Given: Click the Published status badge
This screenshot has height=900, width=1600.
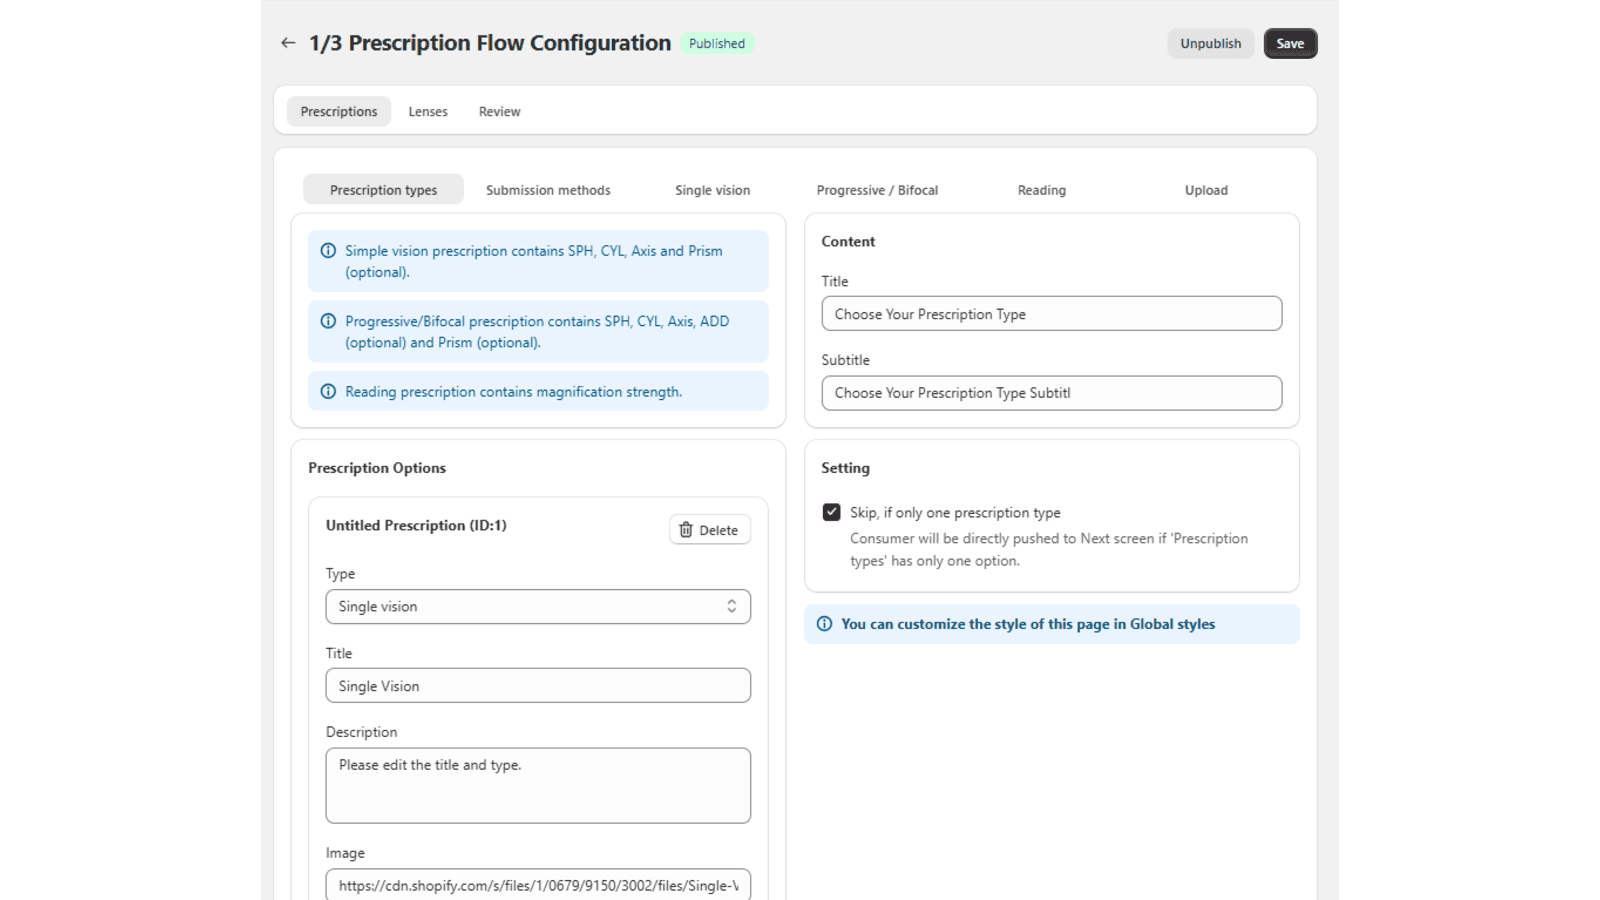Looking at the screenshot, I should 717,43.
